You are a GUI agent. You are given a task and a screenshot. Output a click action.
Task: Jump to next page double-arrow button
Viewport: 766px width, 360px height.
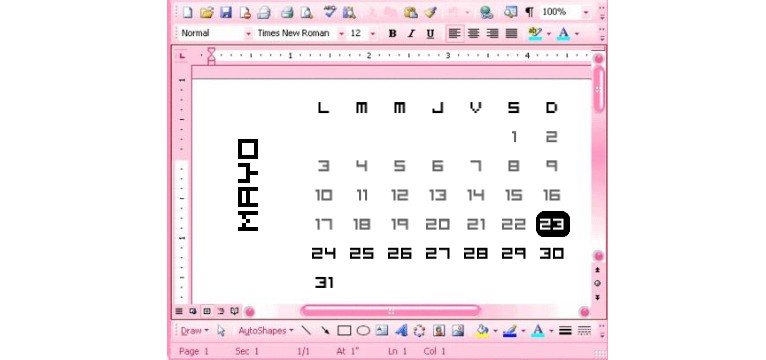tap(597, 297)
